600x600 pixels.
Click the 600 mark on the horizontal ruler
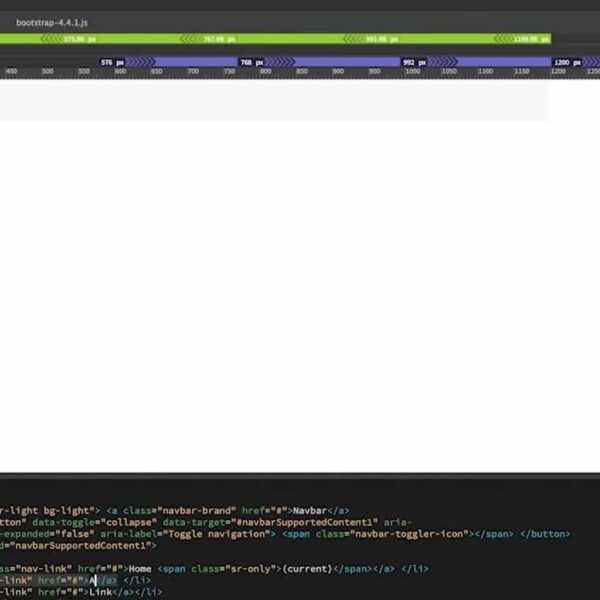pos(120,72)
